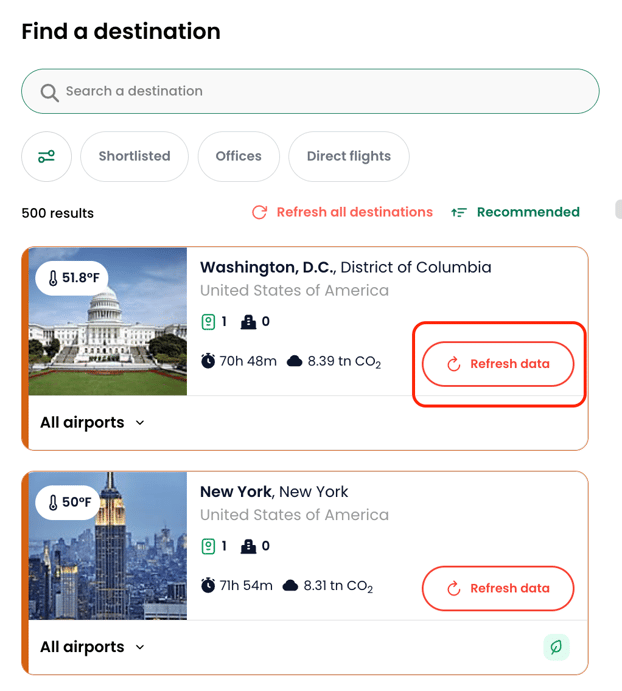The height and width of the screenshot is (691, 622).
Task: Refresh data for New York
Action: coord(498,588)
